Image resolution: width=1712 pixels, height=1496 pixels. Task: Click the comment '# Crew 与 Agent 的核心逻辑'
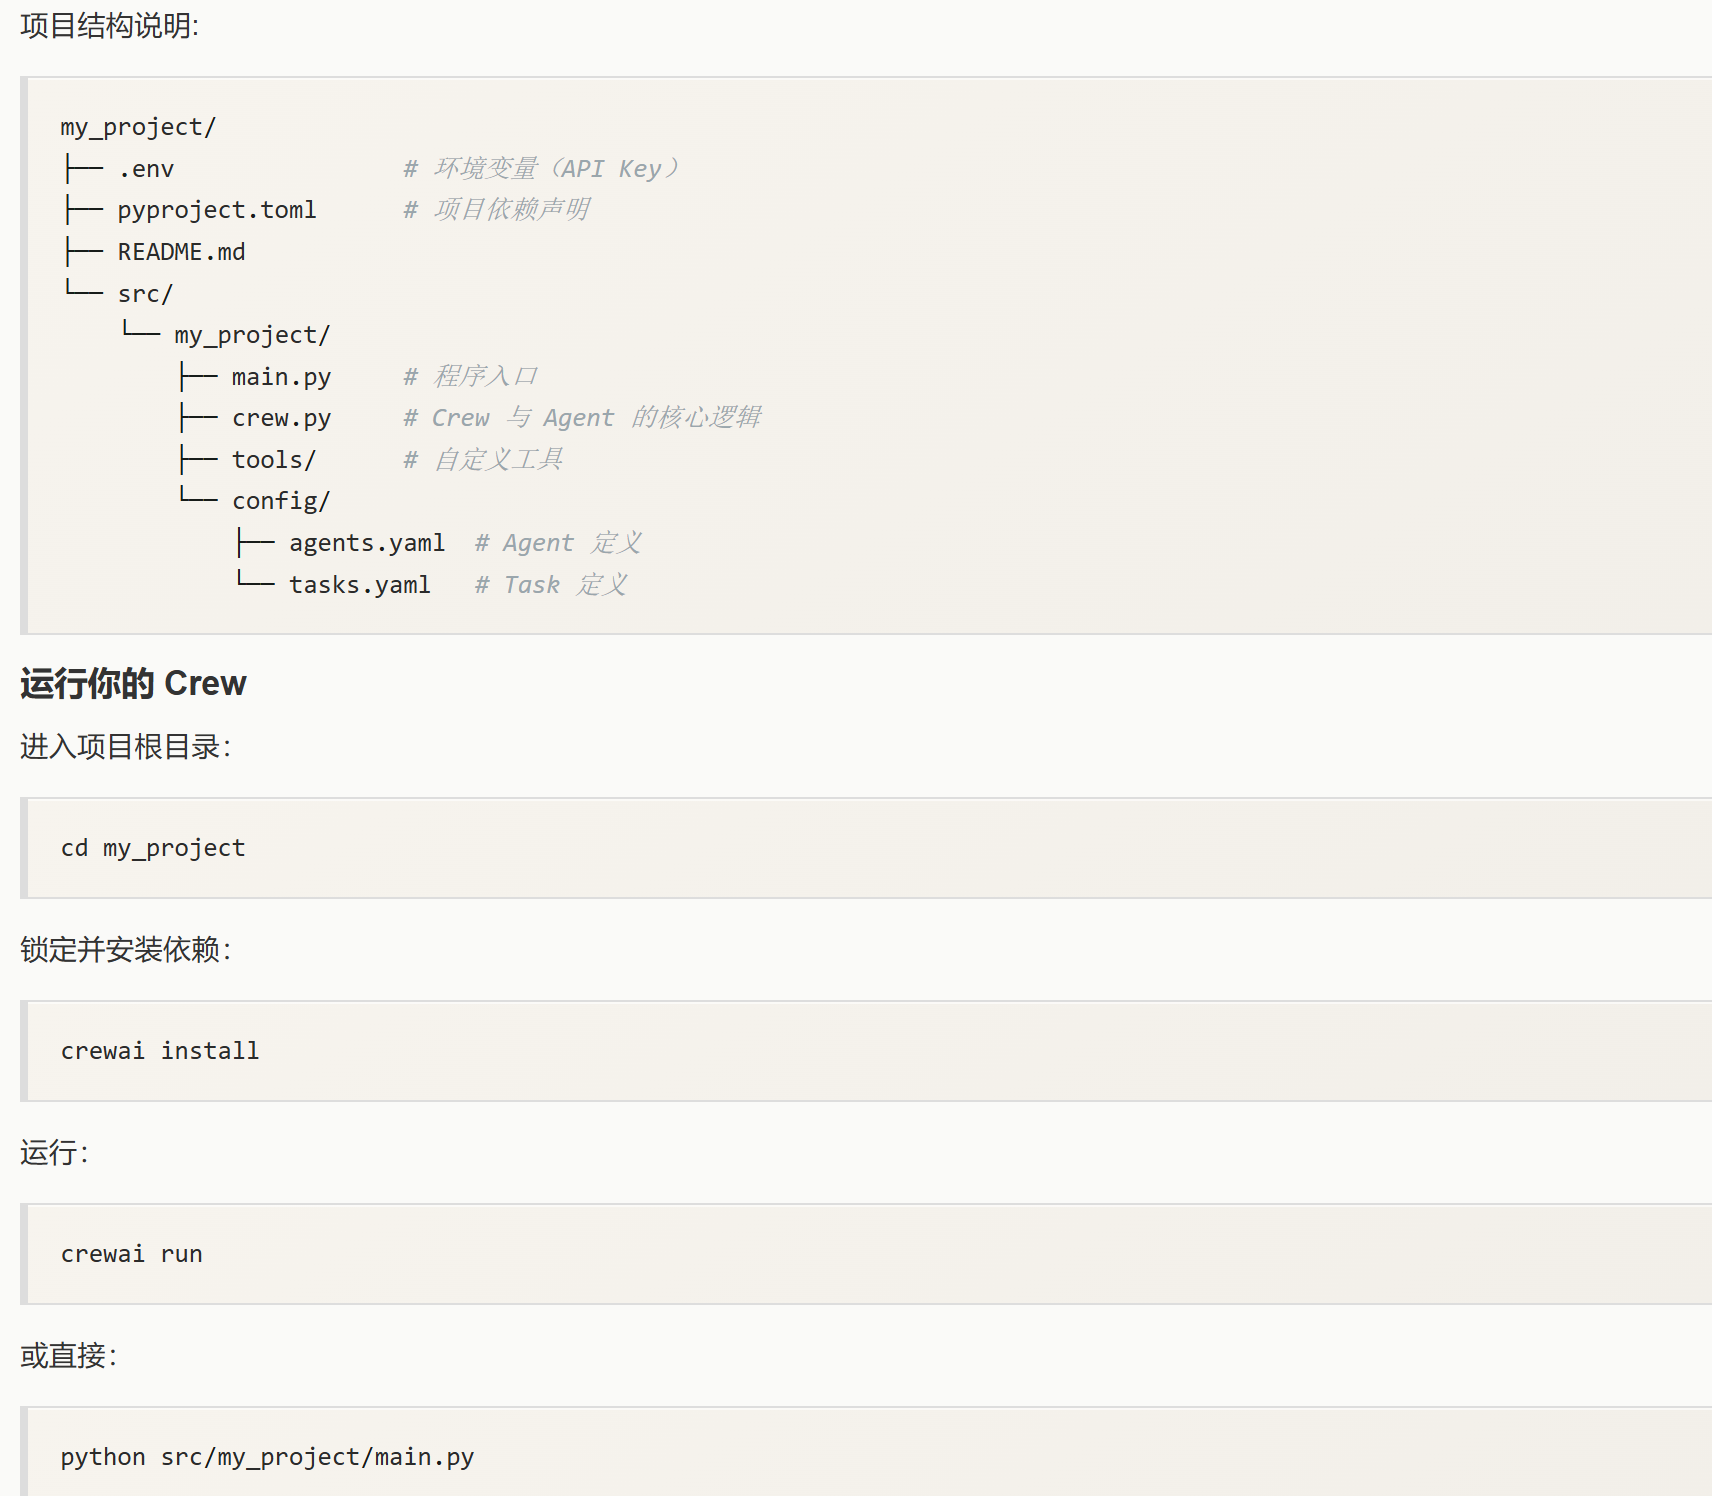pyautogui.click(x=583, y=417)
